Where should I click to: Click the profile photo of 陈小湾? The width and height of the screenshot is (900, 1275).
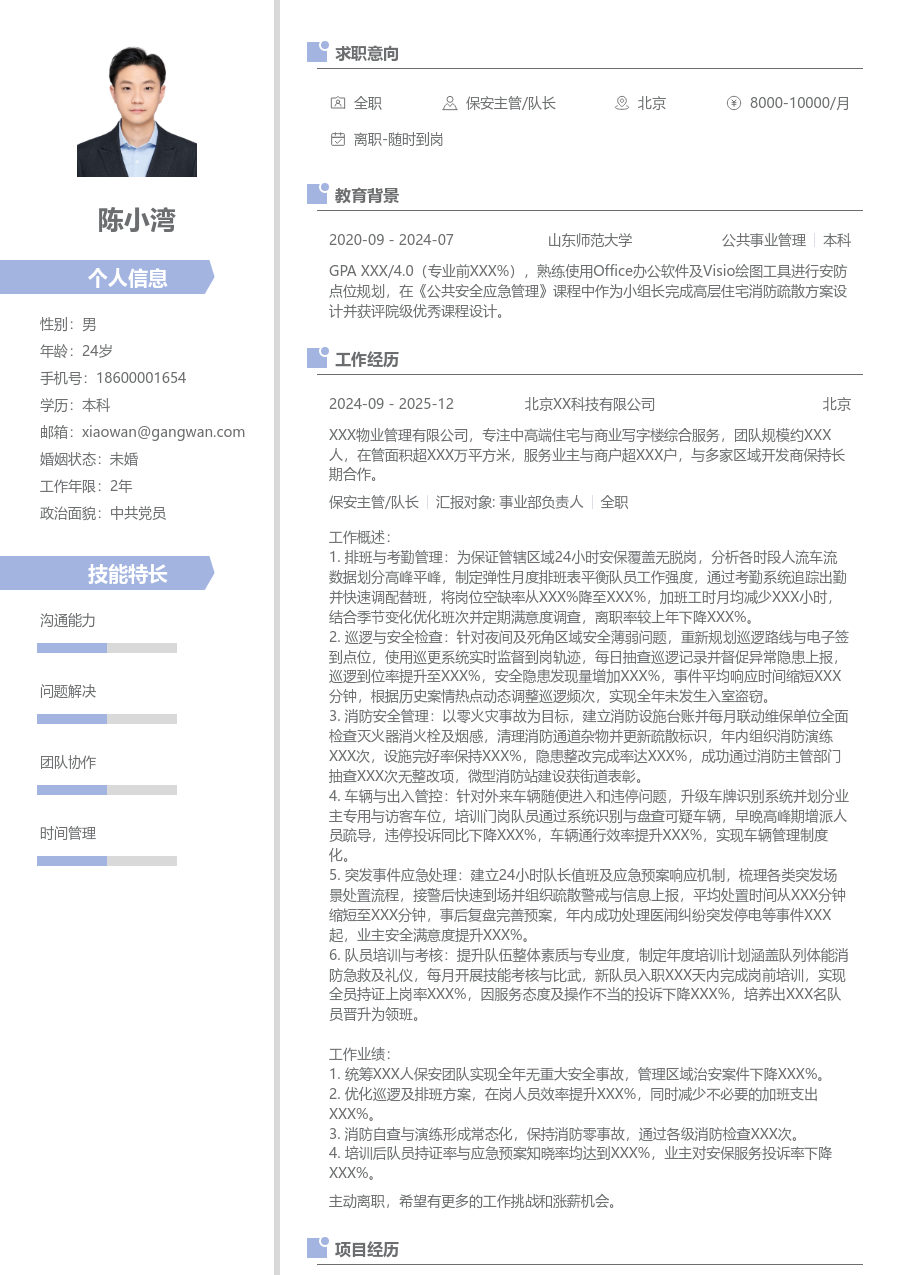pos(137,112)
